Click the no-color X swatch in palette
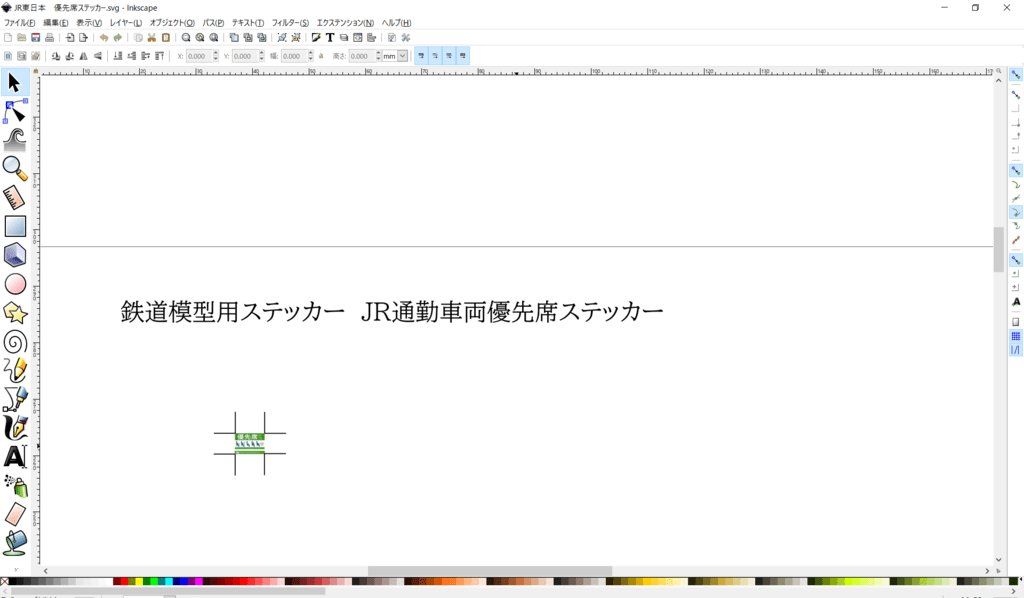1024x598 pixels. pyautogui.click(x=4, y=581)
